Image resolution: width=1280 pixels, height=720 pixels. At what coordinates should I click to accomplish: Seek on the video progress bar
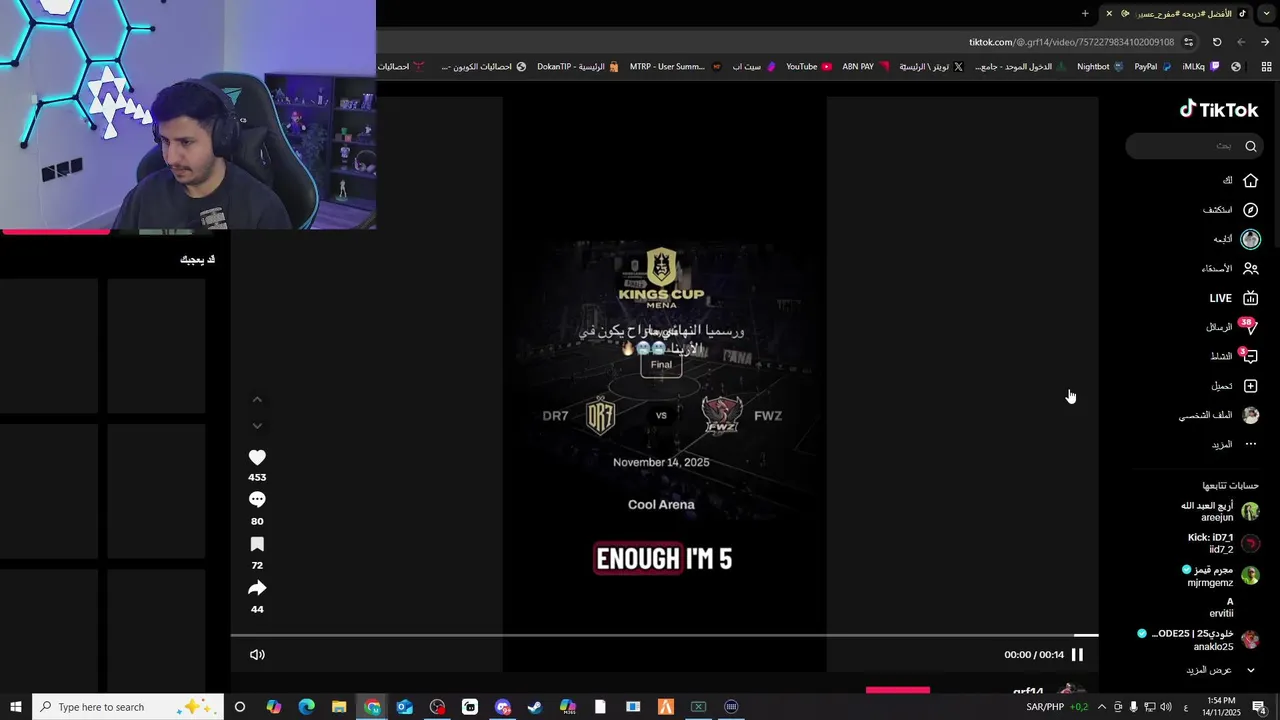664,635
